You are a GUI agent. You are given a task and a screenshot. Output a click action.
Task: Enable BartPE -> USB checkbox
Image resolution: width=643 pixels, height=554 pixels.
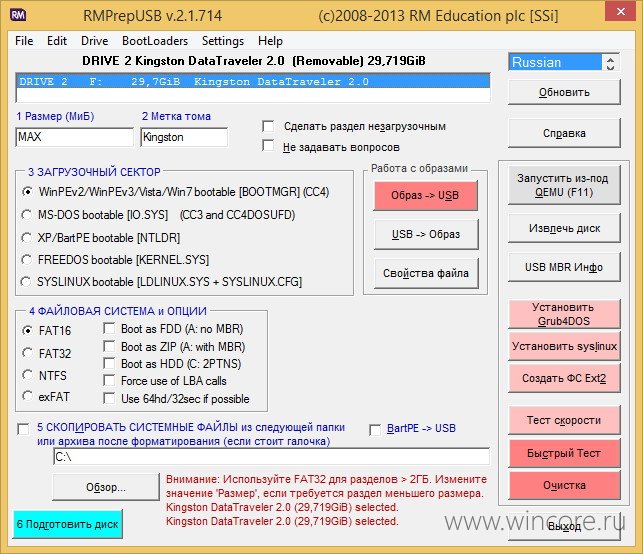[375, 430]
